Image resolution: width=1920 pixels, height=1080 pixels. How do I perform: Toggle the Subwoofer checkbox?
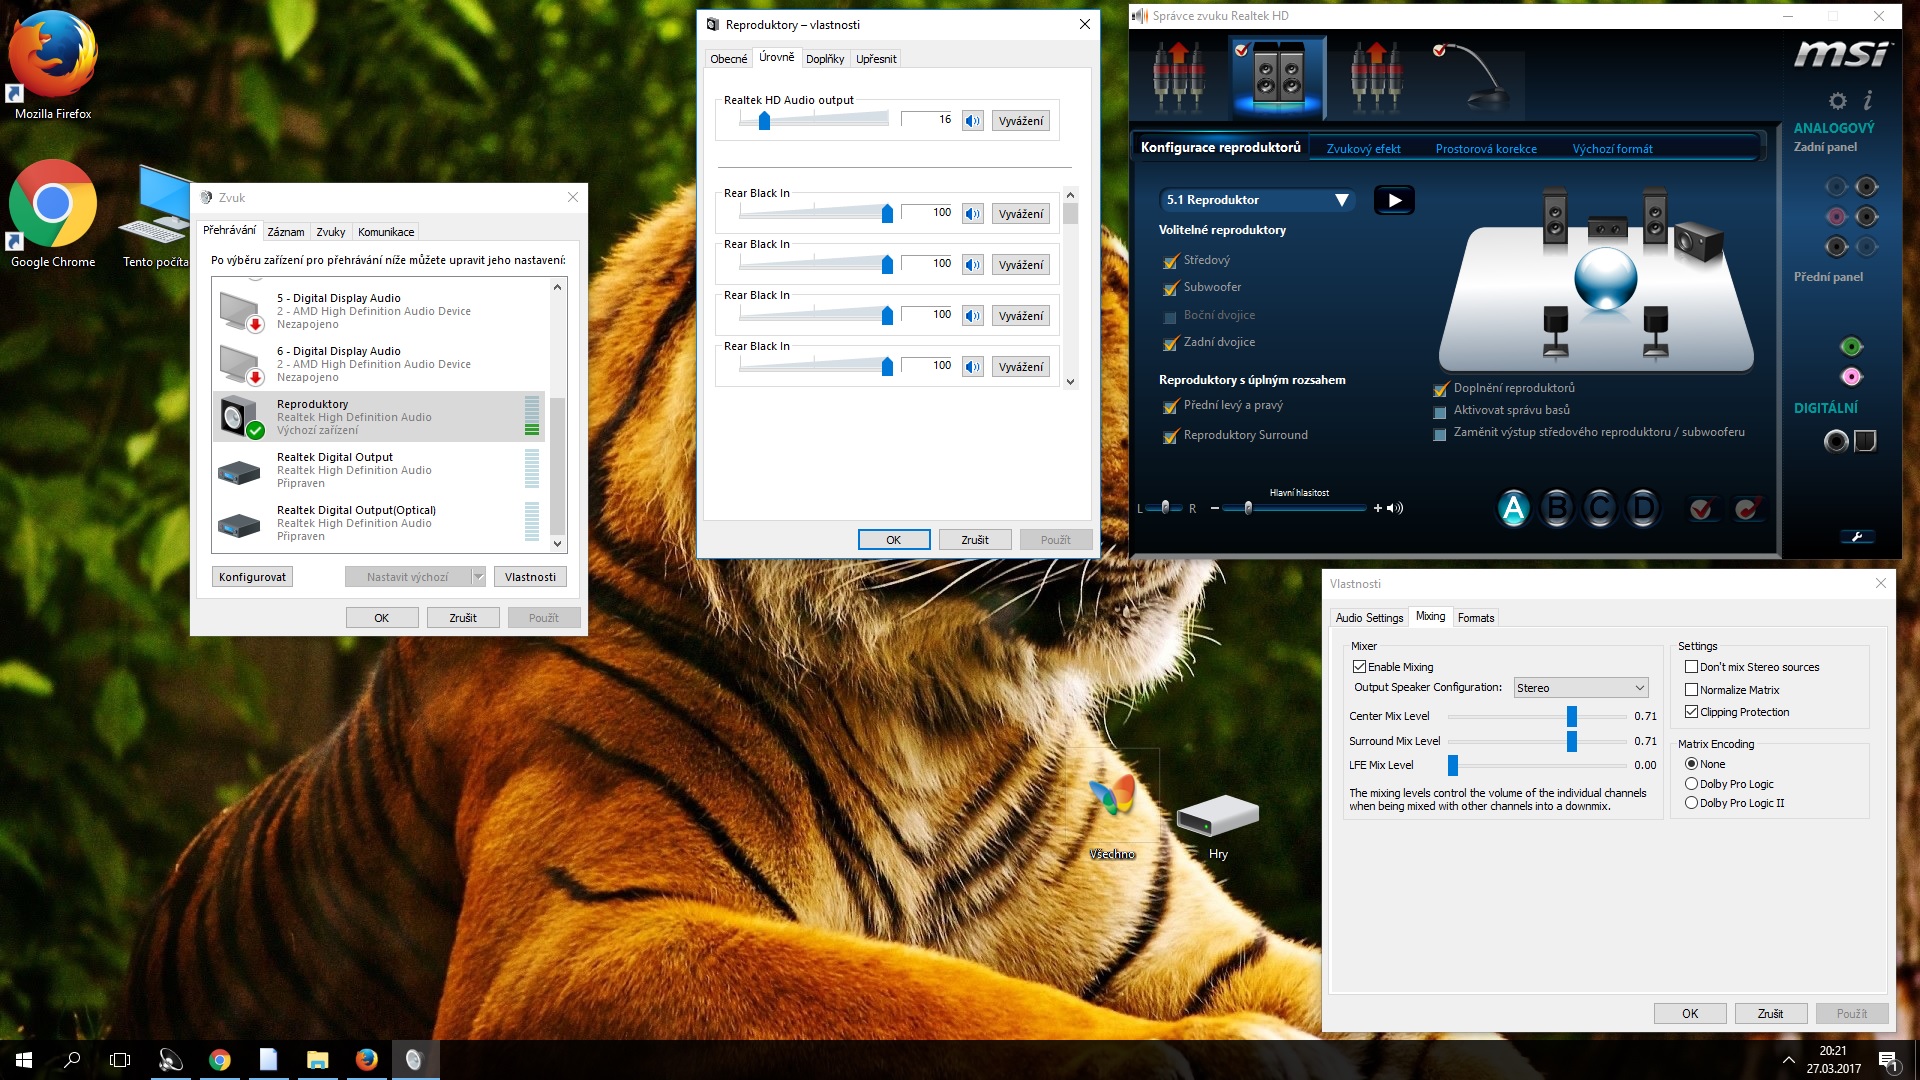[x=1170, y=288]
